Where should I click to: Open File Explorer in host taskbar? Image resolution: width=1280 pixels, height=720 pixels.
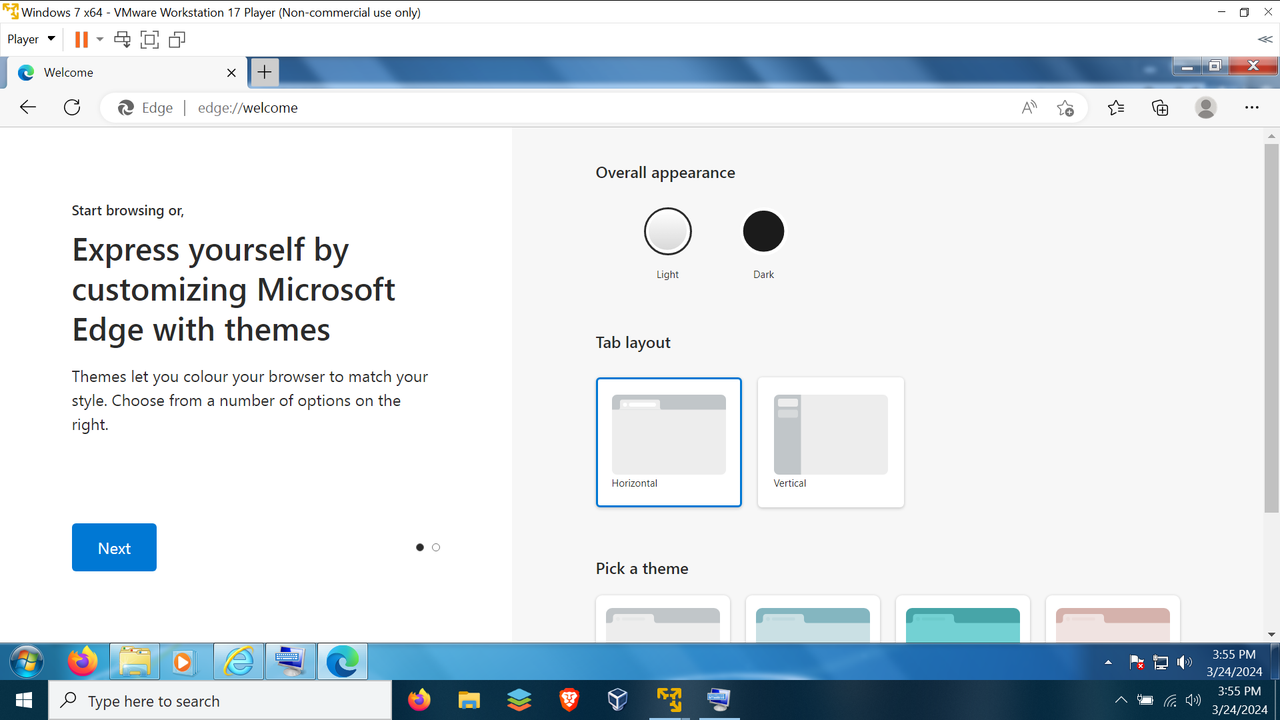pyautogui.click(x=469, y=700)
